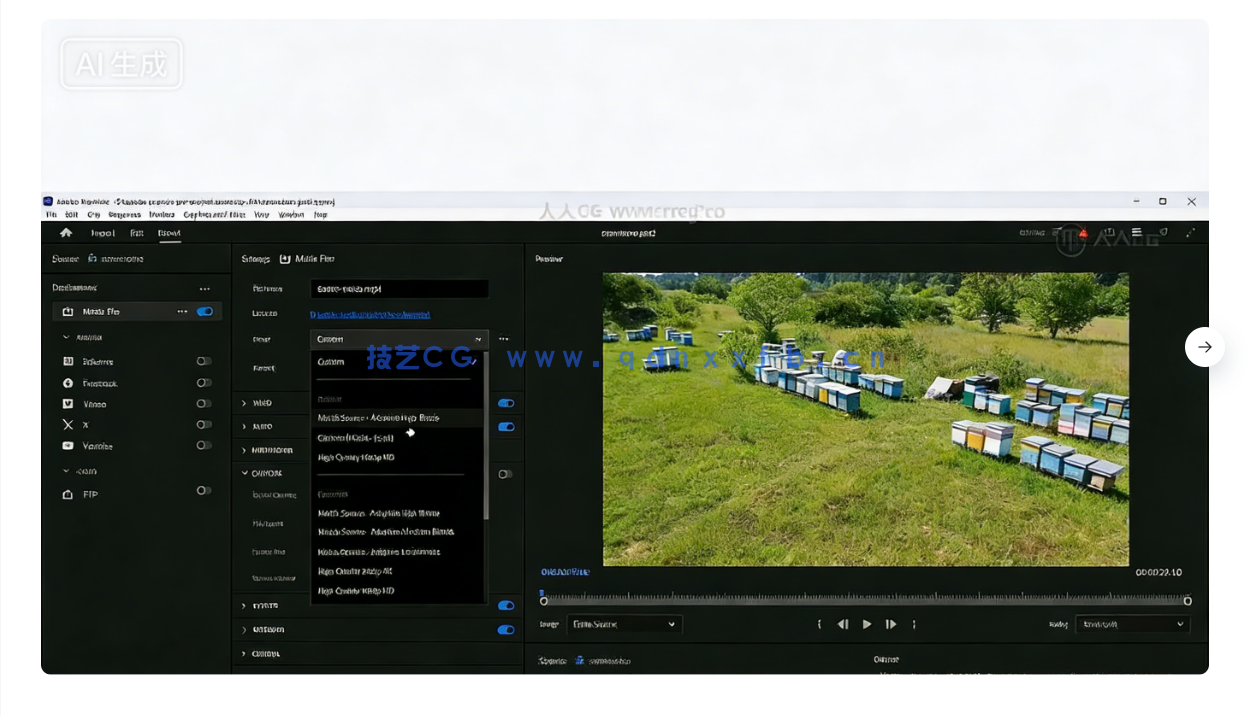Select the X destination icon
Screen dimensions: 1248x716
[x=67, y=424]
